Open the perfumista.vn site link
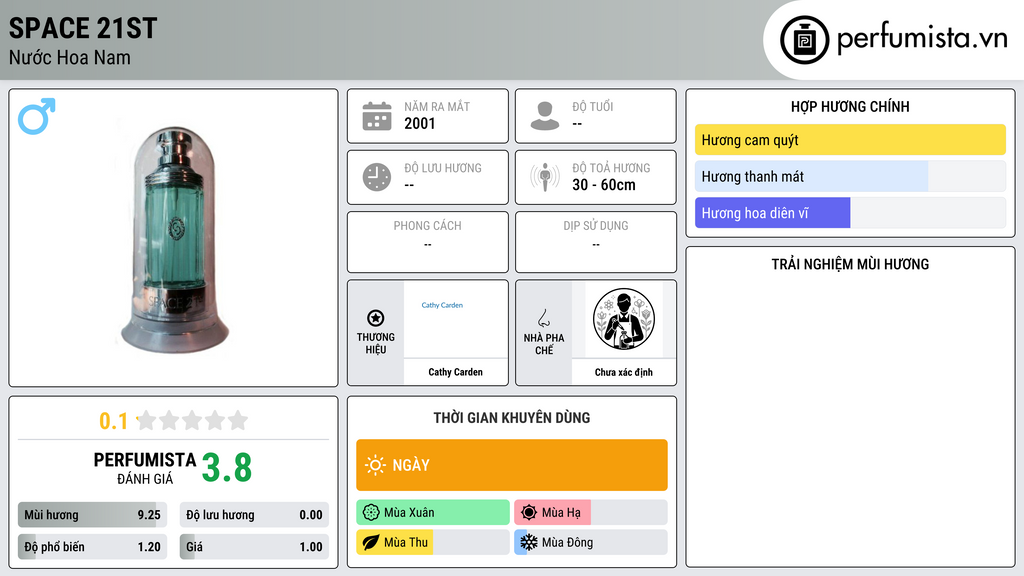Screen dimensions: 1024x576 (922, 39)
